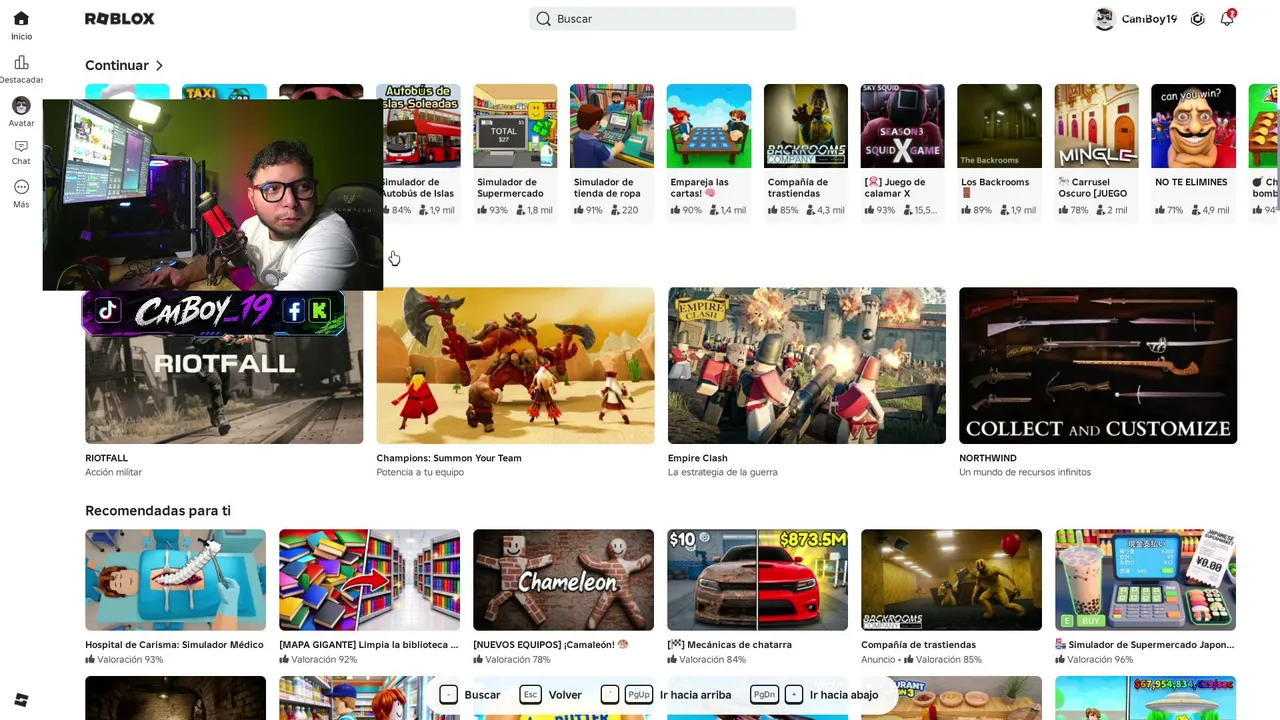The height and width of the screenshot is (720, 1280).
Task: Open the Simulador de tienda de ropa thumbnail
Action: 612,126
